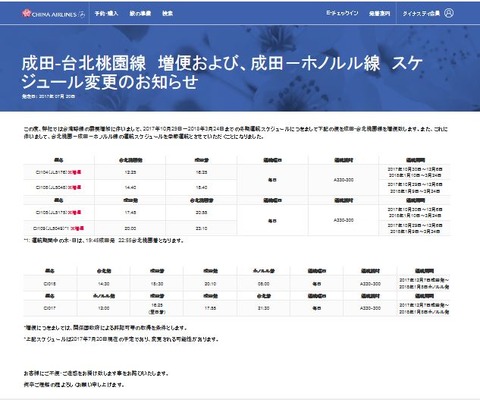Open the 検索 menu

tap(167, 13)
